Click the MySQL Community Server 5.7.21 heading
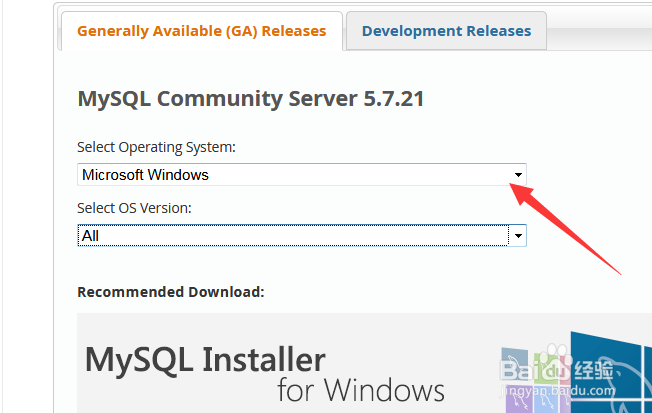 pos(251,99)
